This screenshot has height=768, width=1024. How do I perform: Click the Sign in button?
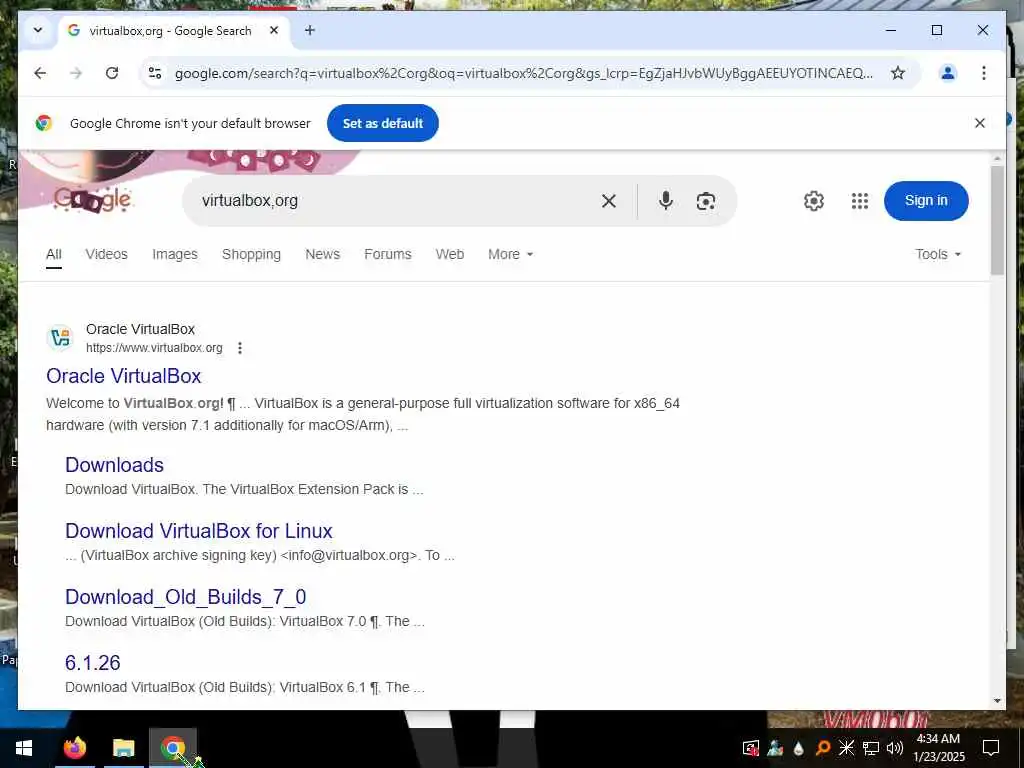[926, 200]
